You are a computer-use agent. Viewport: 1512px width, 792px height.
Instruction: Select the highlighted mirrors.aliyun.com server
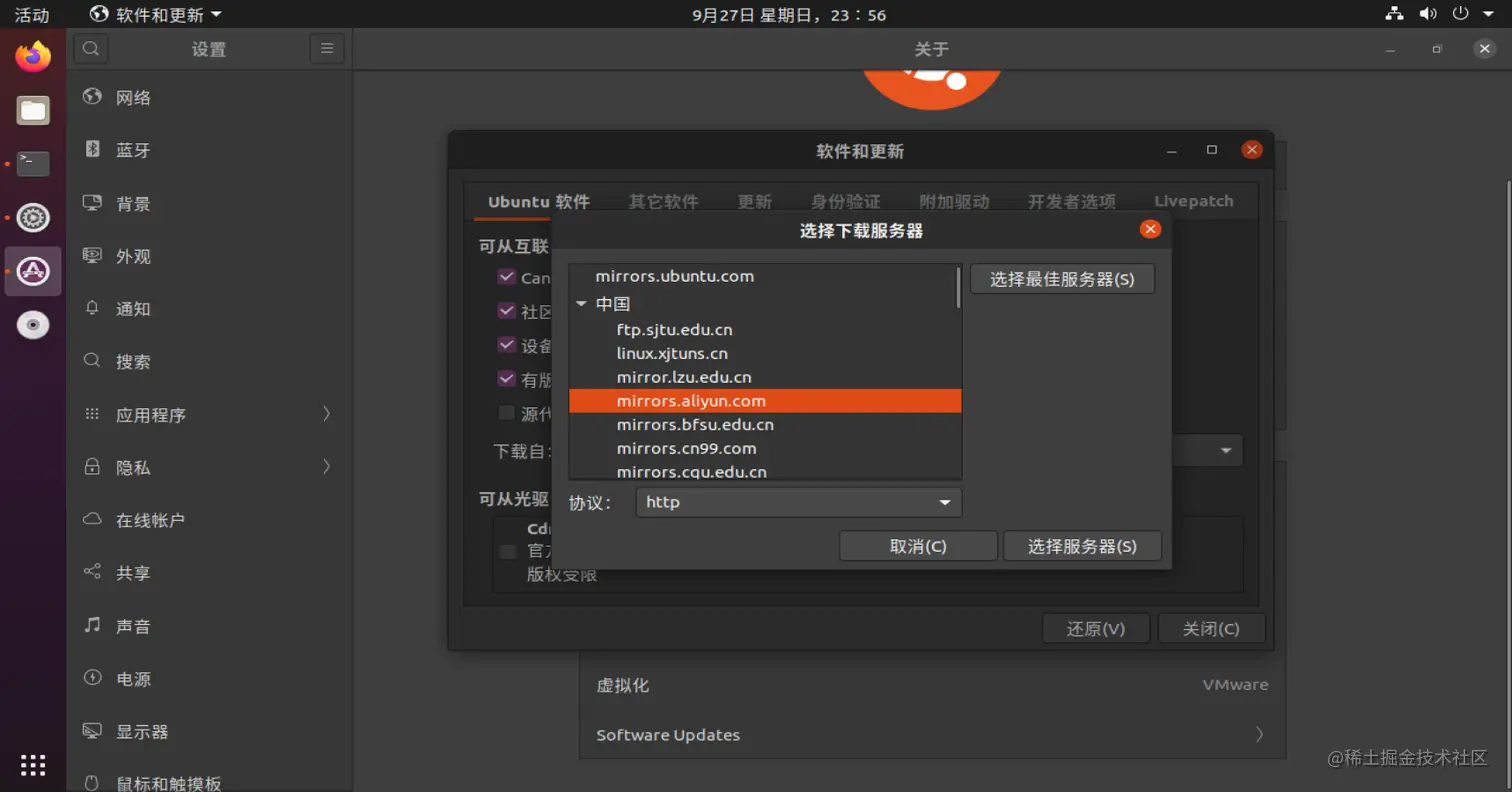[765, 401]
